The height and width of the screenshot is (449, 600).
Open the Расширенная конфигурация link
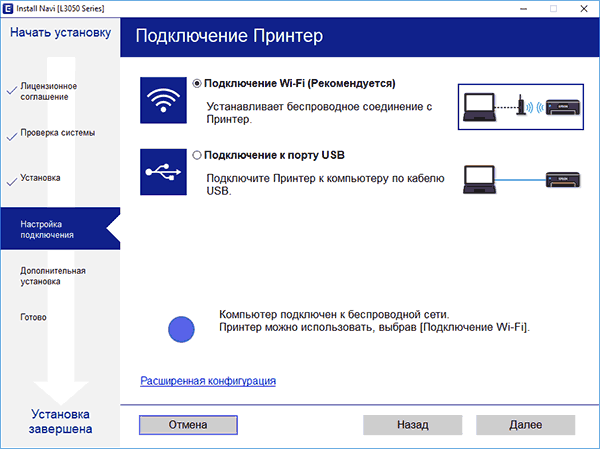click(x=208, y=381)
